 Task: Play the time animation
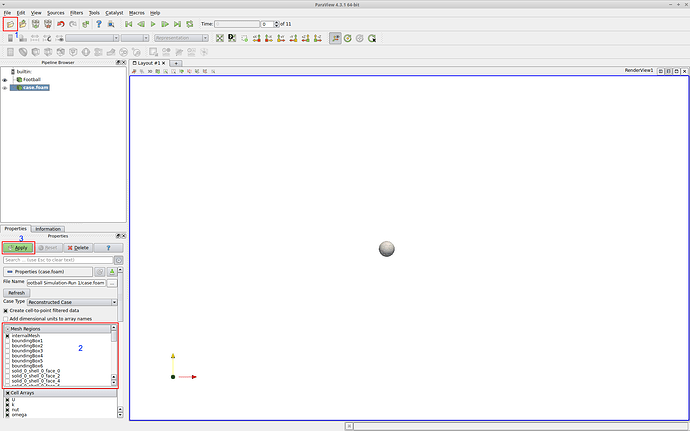coord(153,24)
